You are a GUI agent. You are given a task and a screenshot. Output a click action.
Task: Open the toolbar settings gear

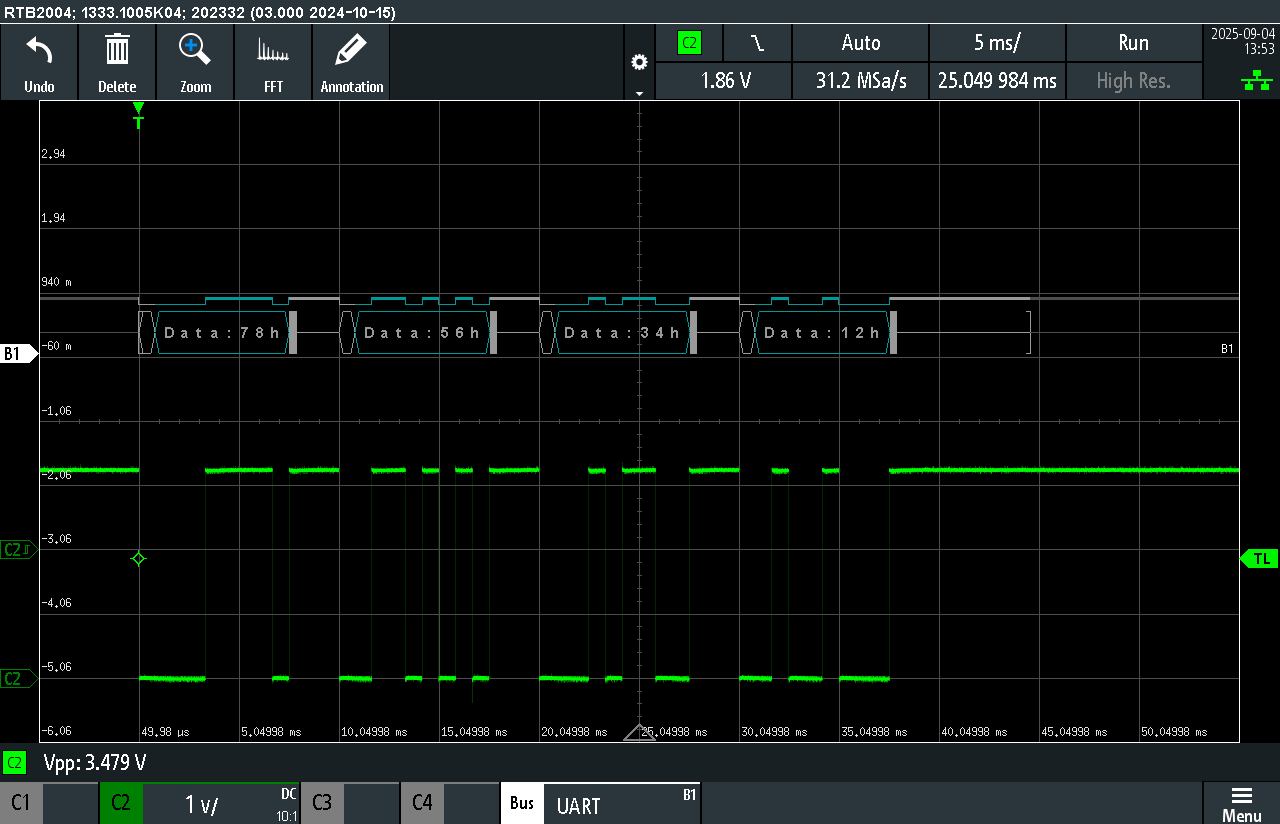click(639, 62)
